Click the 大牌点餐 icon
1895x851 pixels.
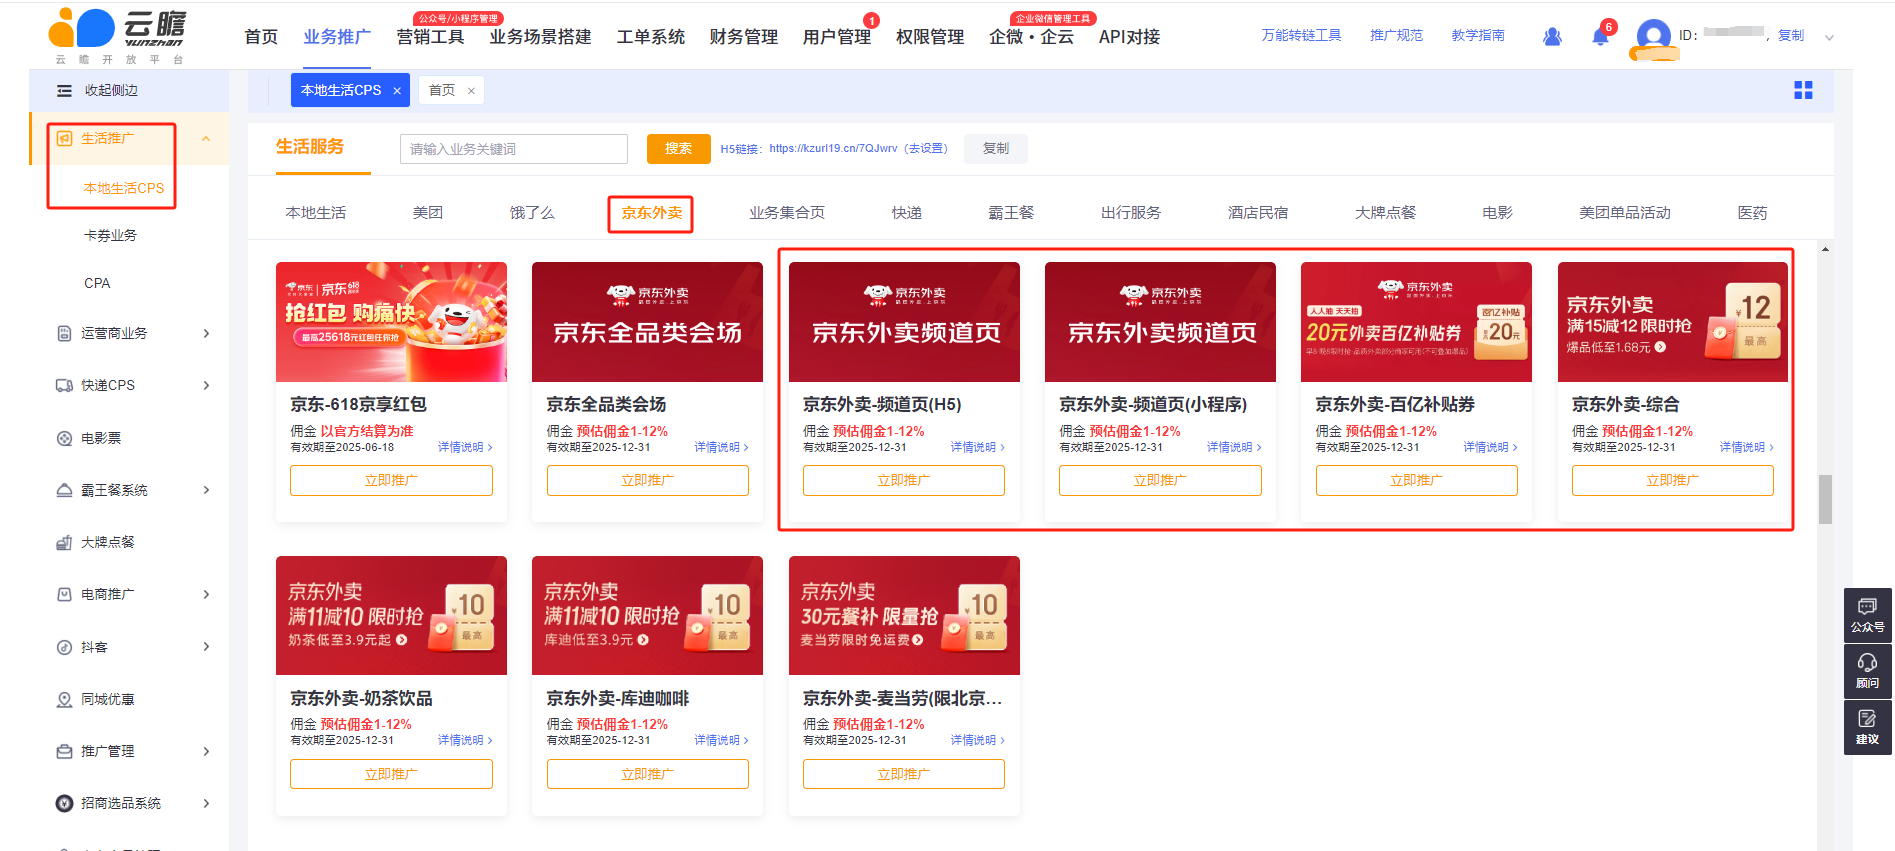click(x=64, y=542)
